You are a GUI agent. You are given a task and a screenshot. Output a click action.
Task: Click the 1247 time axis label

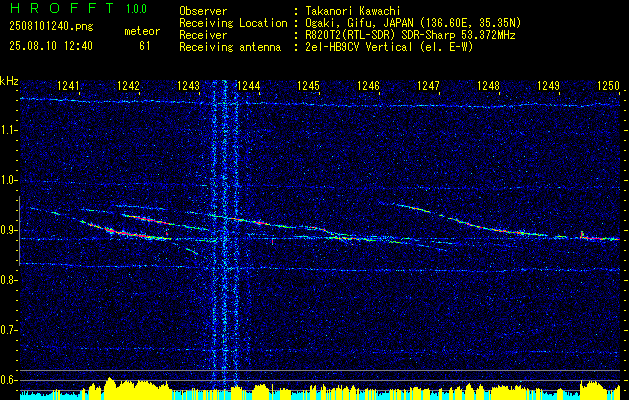[428, 85]
